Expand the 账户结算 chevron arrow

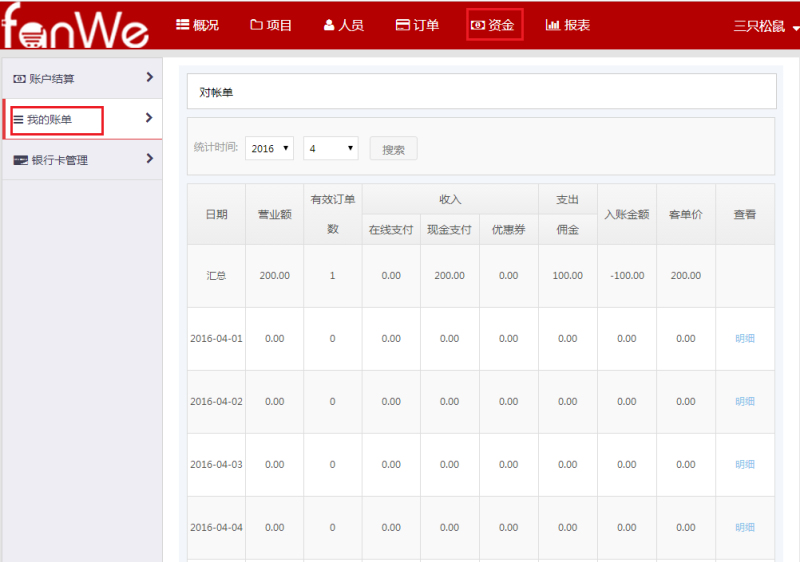click(149, 77)
